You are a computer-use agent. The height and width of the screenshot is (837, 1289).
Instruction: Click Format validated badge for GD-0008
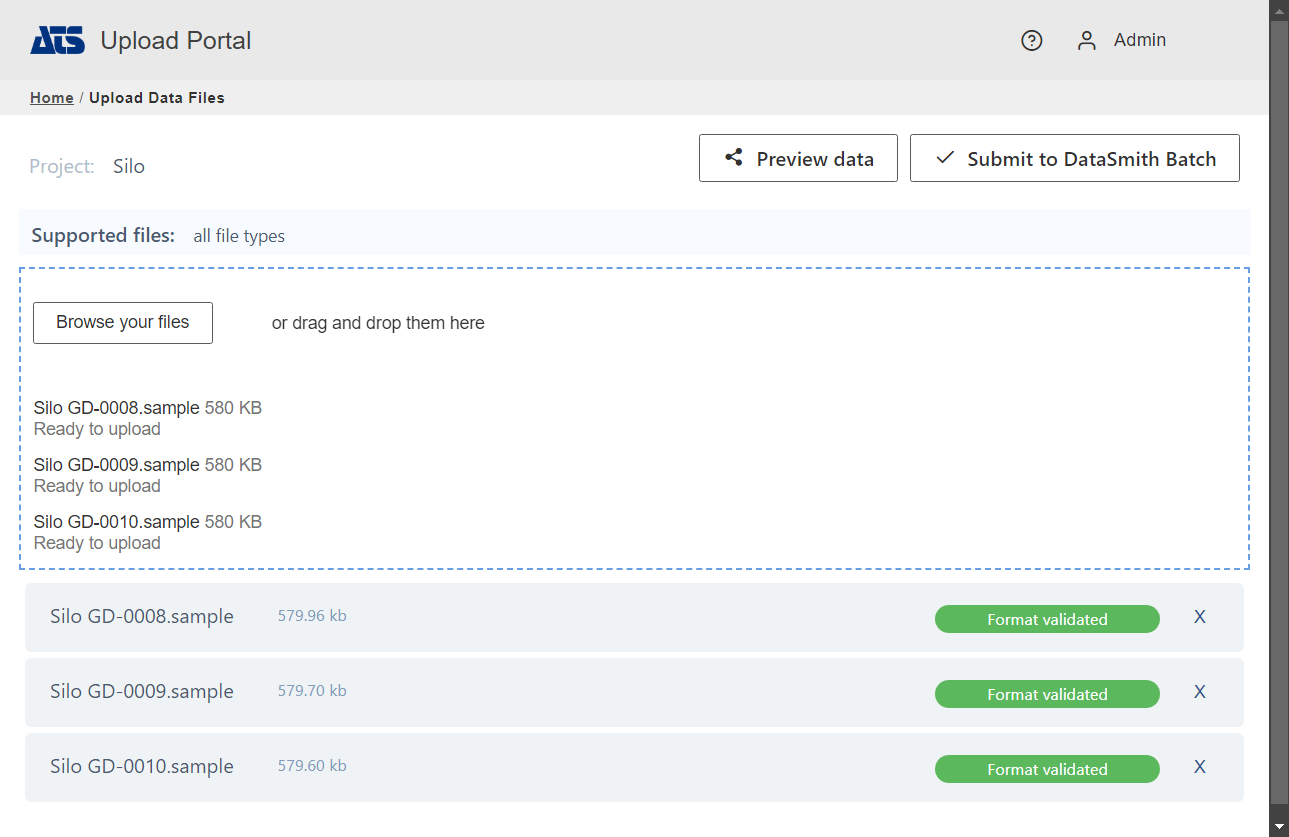click(x=1047, y=619)
